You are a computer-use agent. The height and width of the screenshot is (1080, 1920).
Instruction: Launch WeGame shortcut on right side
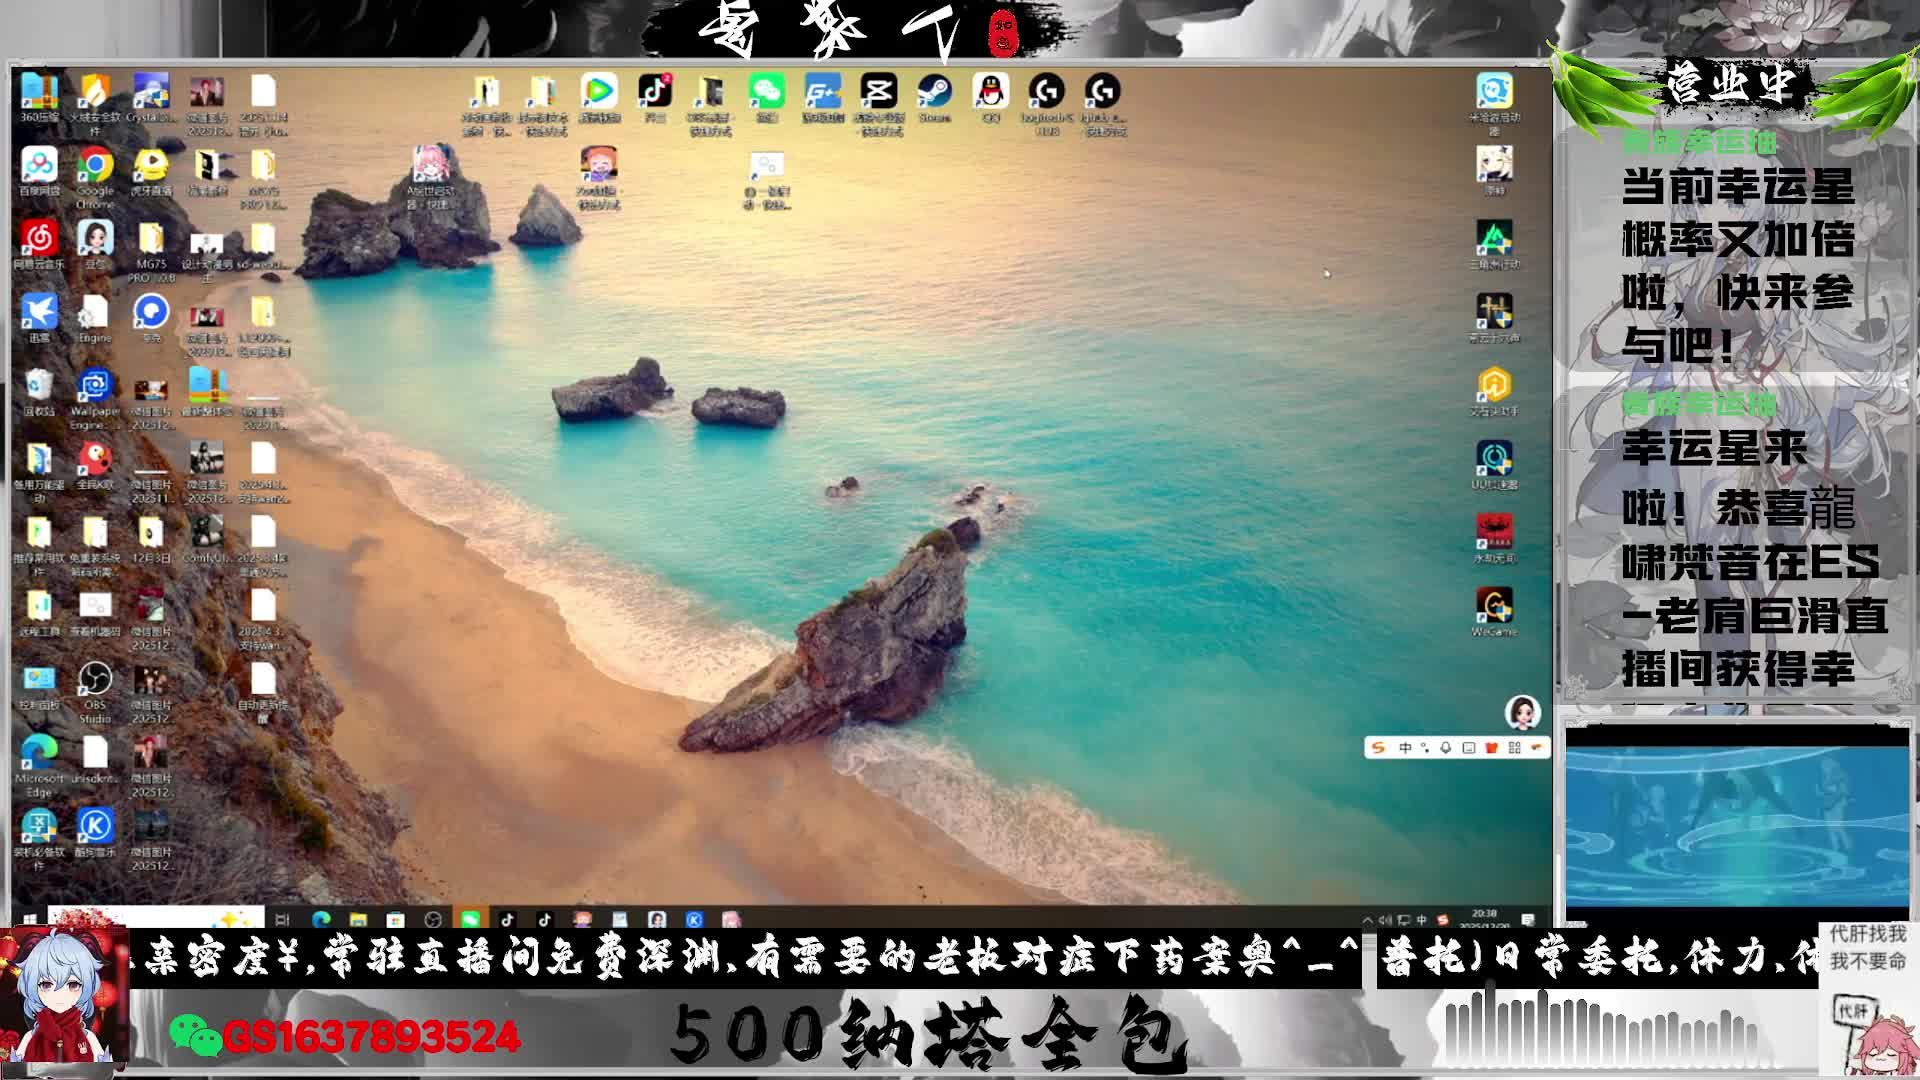tap(1494, 606)
